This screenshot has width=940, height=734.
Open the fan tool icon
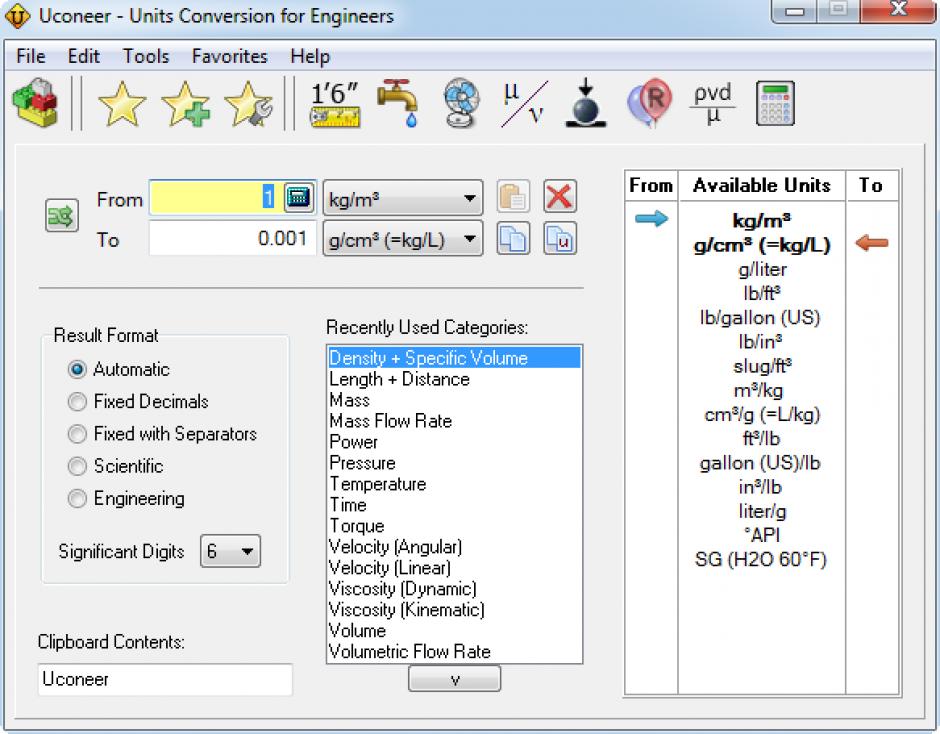461,104
